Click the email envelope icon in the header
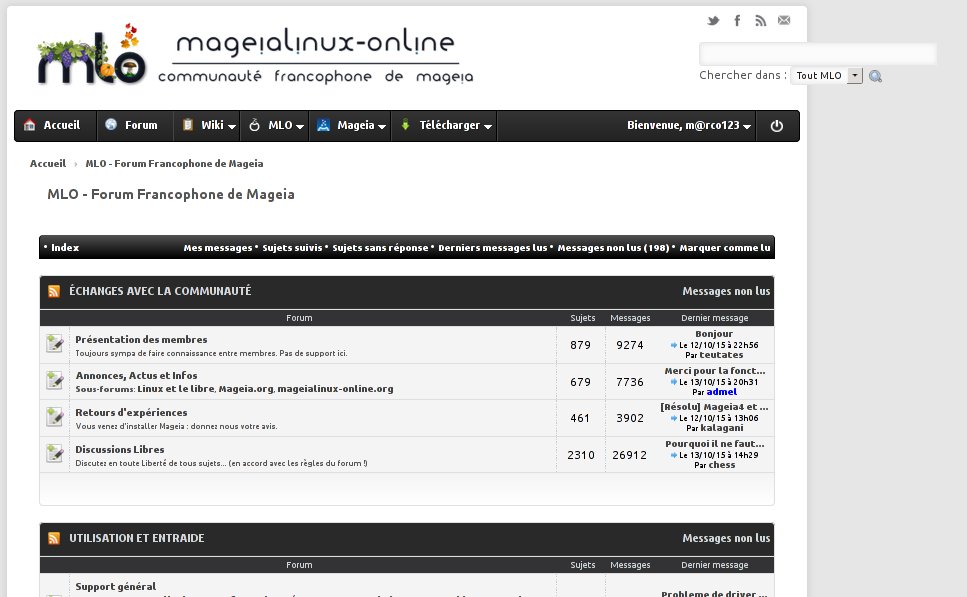967x597 pixels. (x=784, y=20)
